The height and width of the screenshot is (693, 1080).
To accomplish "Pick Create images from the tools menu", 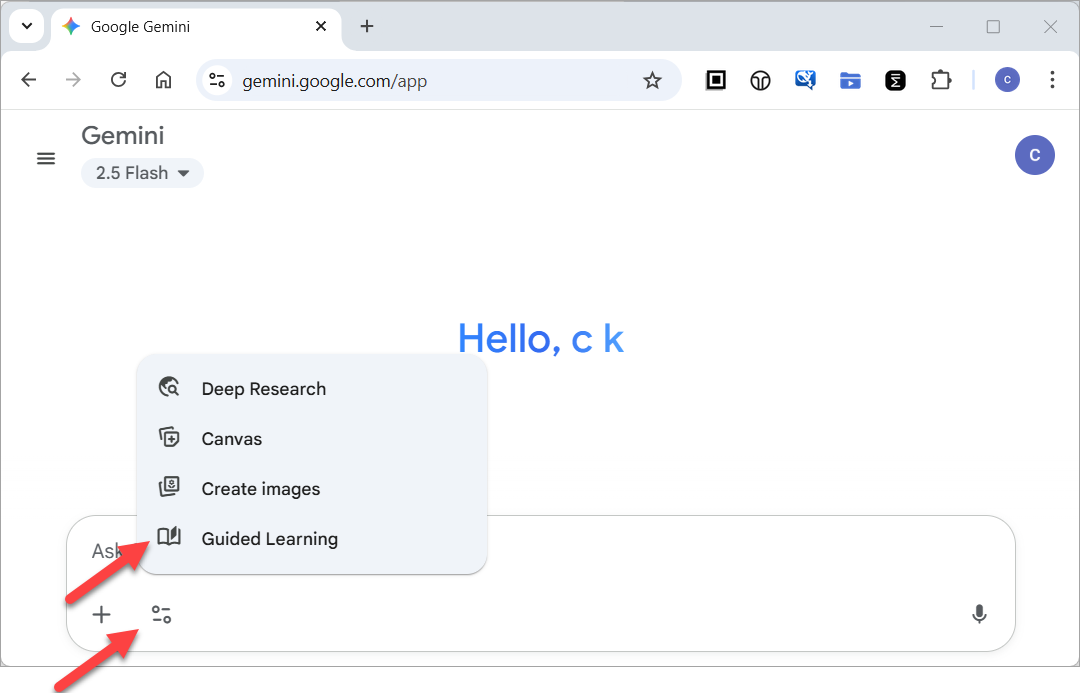I will [x=311, y=489].
